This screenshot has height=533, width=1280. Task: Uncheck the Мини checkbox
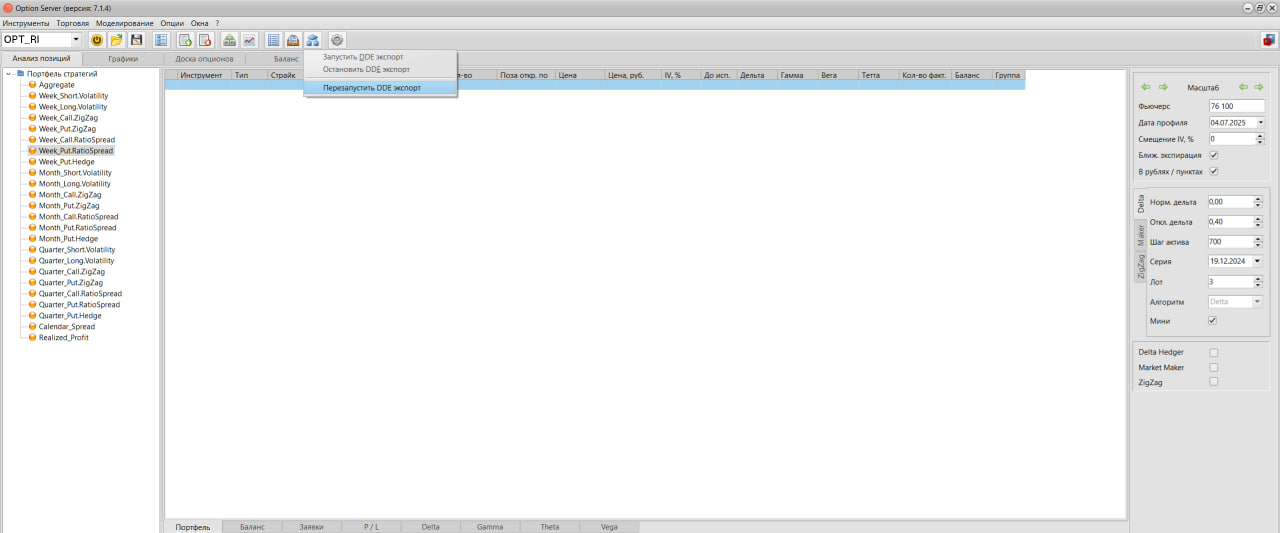coord(1212,321)
